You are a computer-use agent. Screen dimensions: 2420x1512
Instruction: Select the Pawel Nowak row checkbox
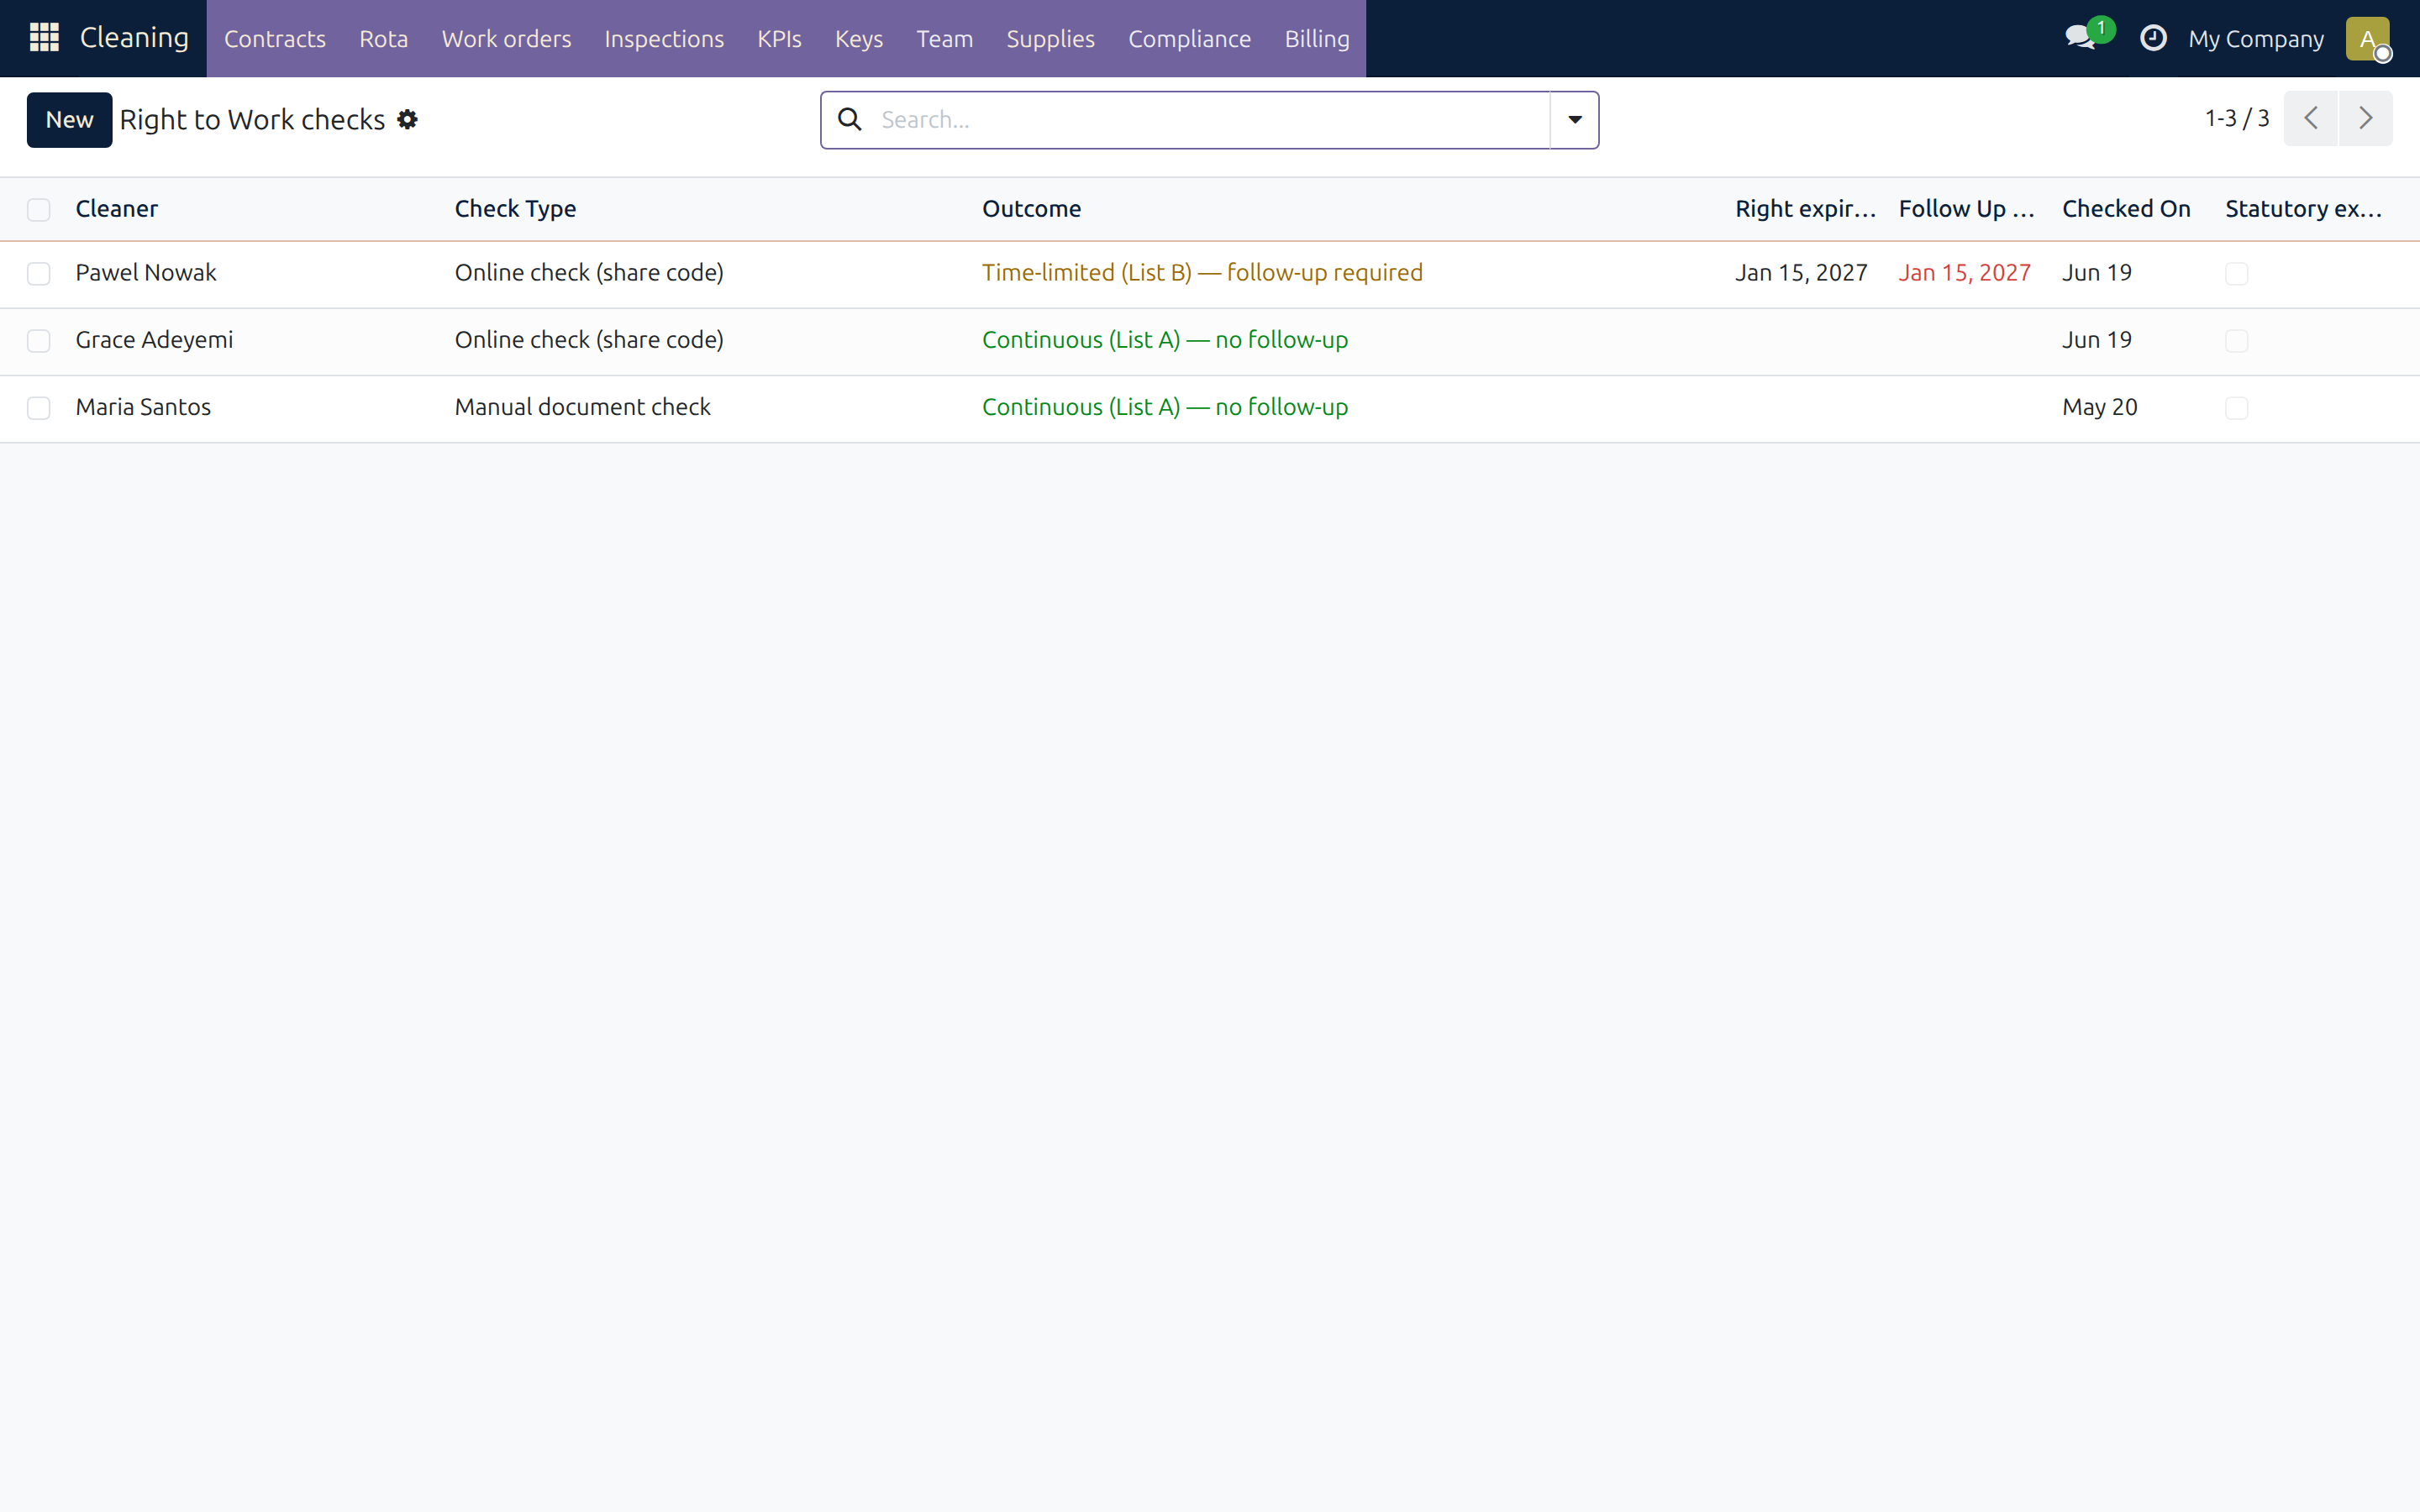[39, 273]
